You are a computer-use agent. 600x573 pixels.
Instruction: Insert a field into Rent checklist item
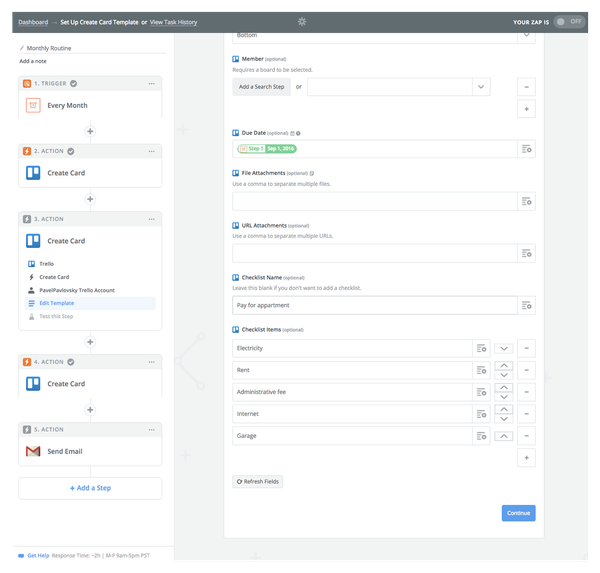481,370
